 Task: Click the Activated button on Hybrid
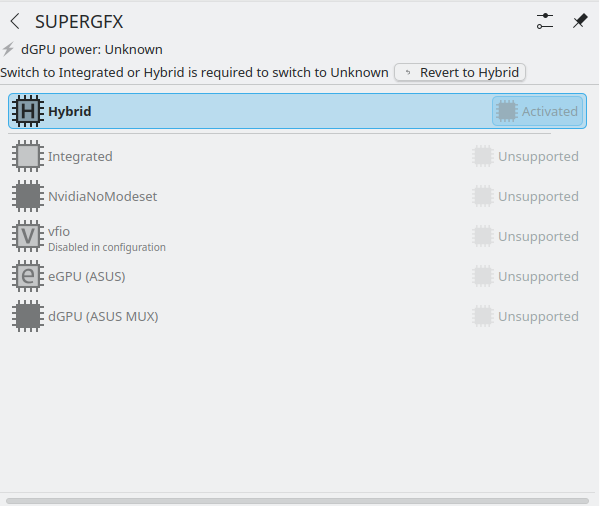pyautogui.click(x=537, y=111)
